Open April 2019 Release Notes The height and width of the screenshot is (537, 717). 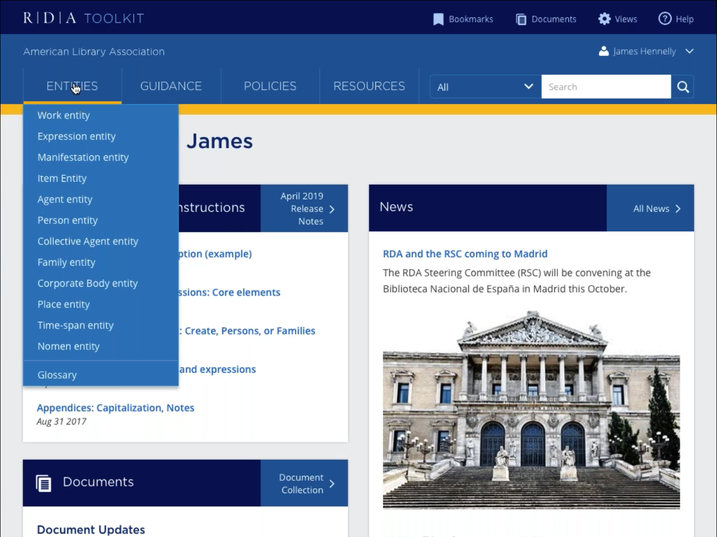tap(304, 209)
